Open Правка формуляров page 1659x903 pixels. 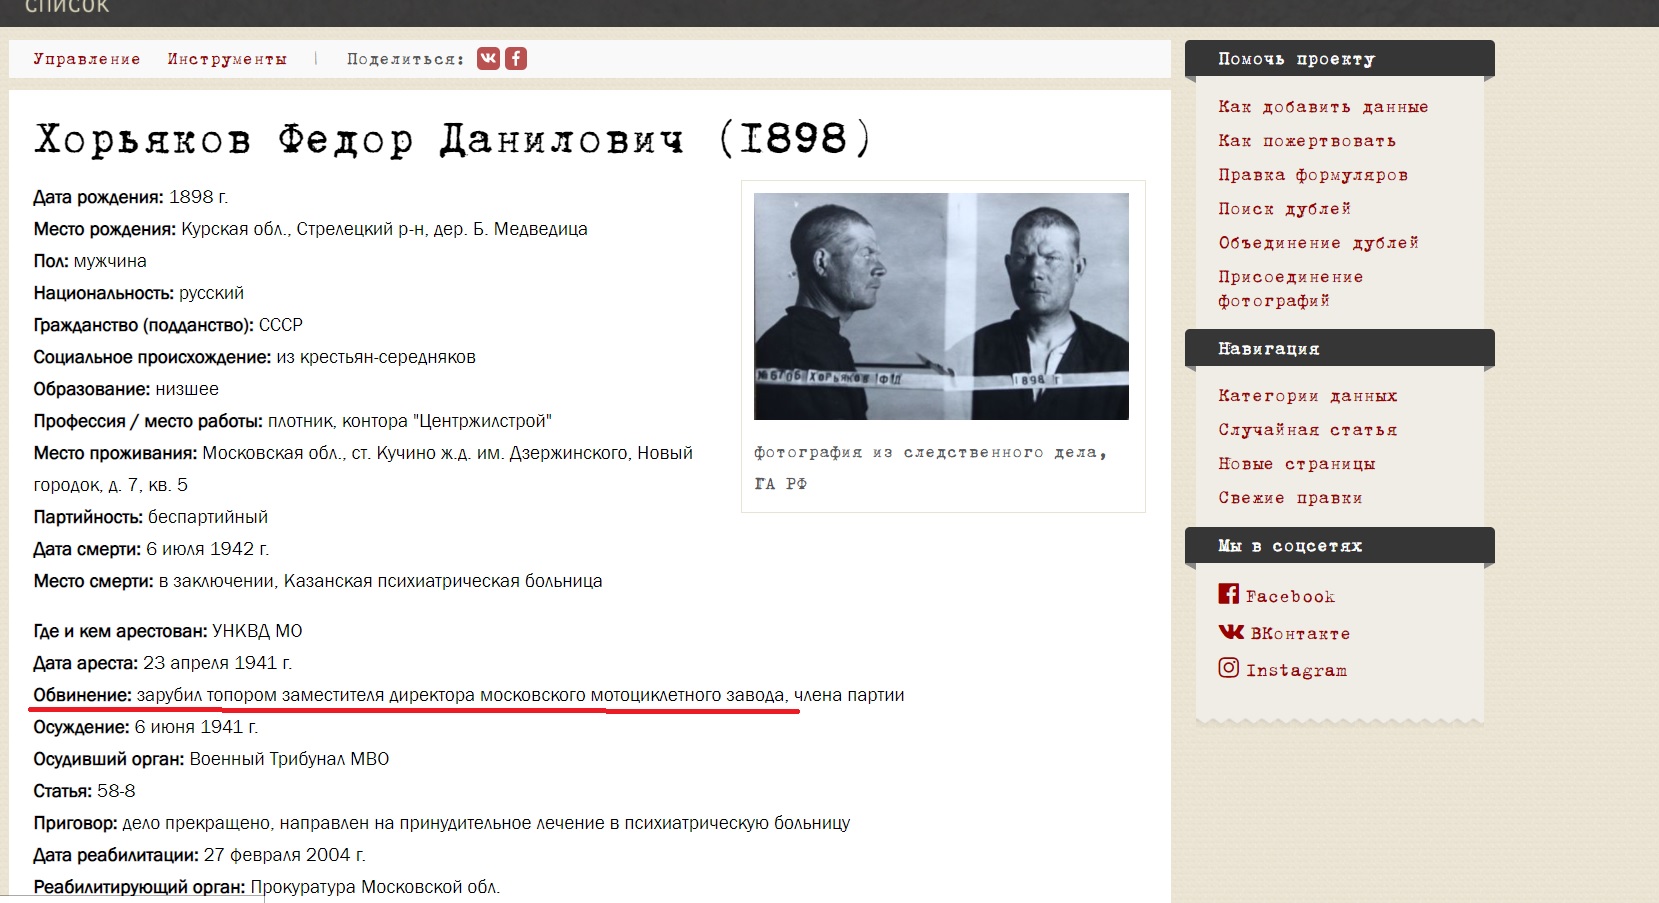[x=1313, y=175]
